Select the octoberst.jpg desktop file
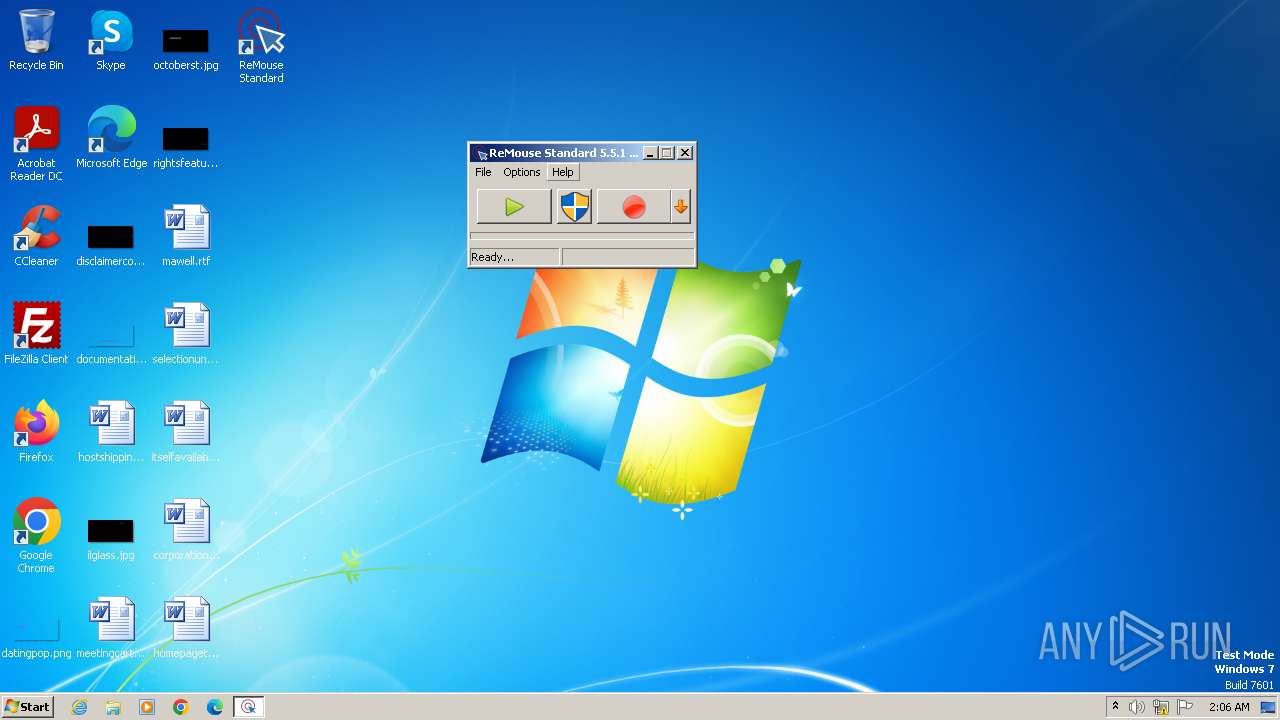The image size is (1280, 720). click(186, 48)
